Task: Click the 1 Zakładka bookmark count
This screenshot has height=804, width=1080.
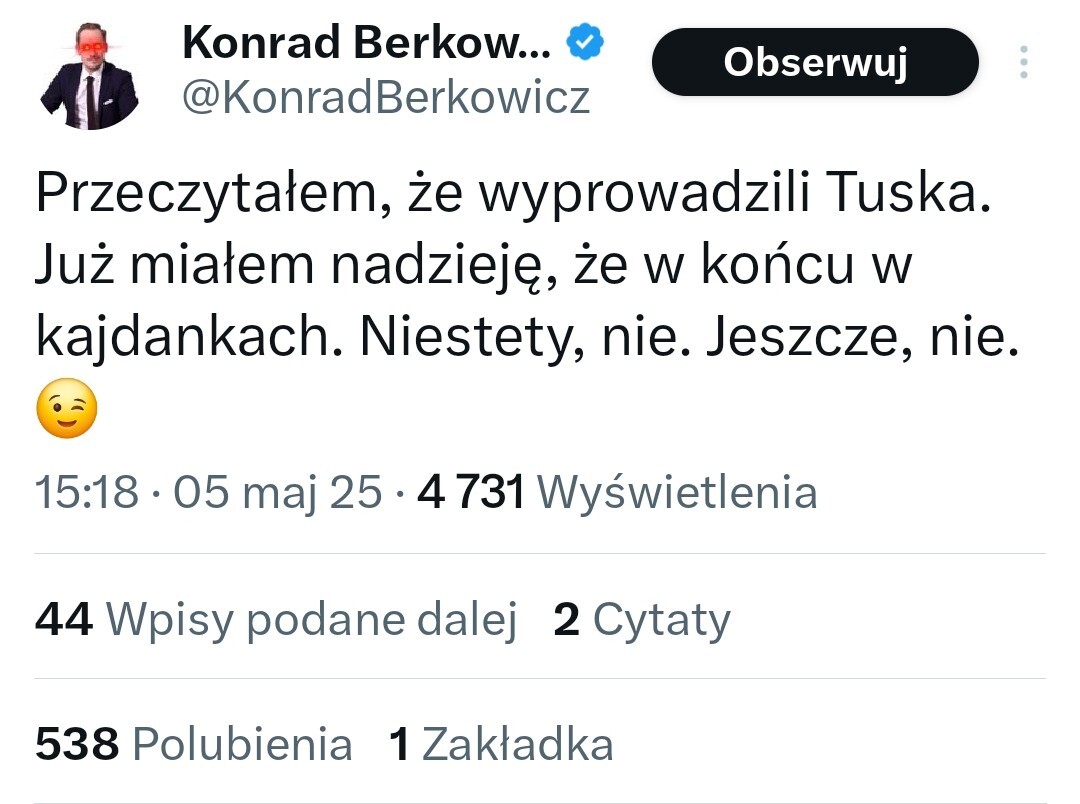Action: [500, 745]
